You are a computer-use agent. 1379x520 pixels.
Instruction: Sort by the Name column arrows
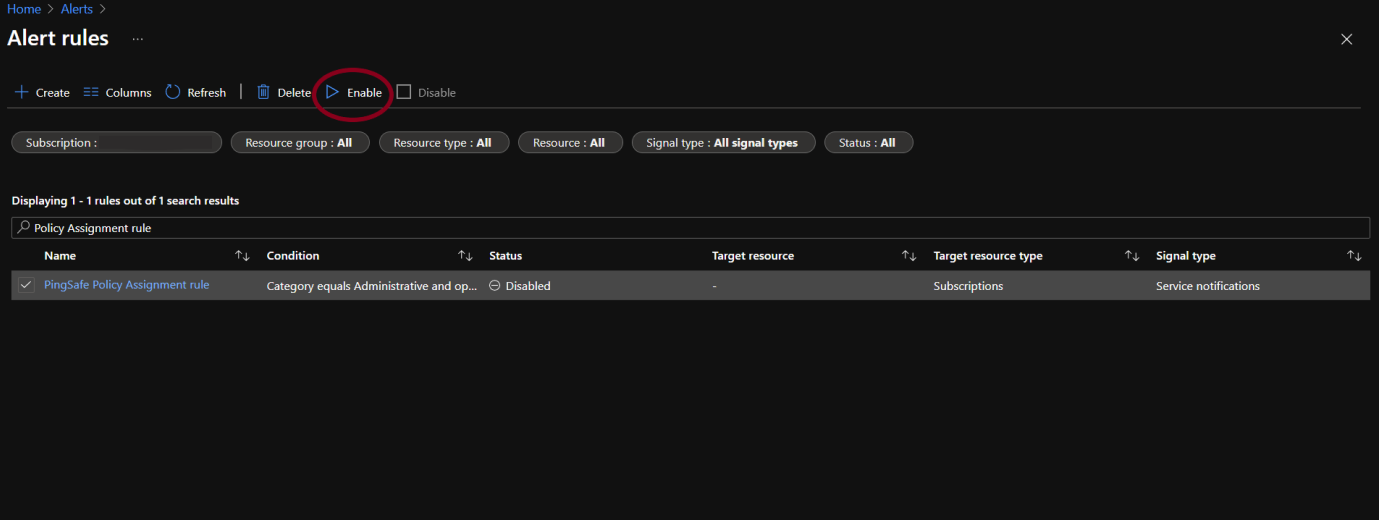242,256
